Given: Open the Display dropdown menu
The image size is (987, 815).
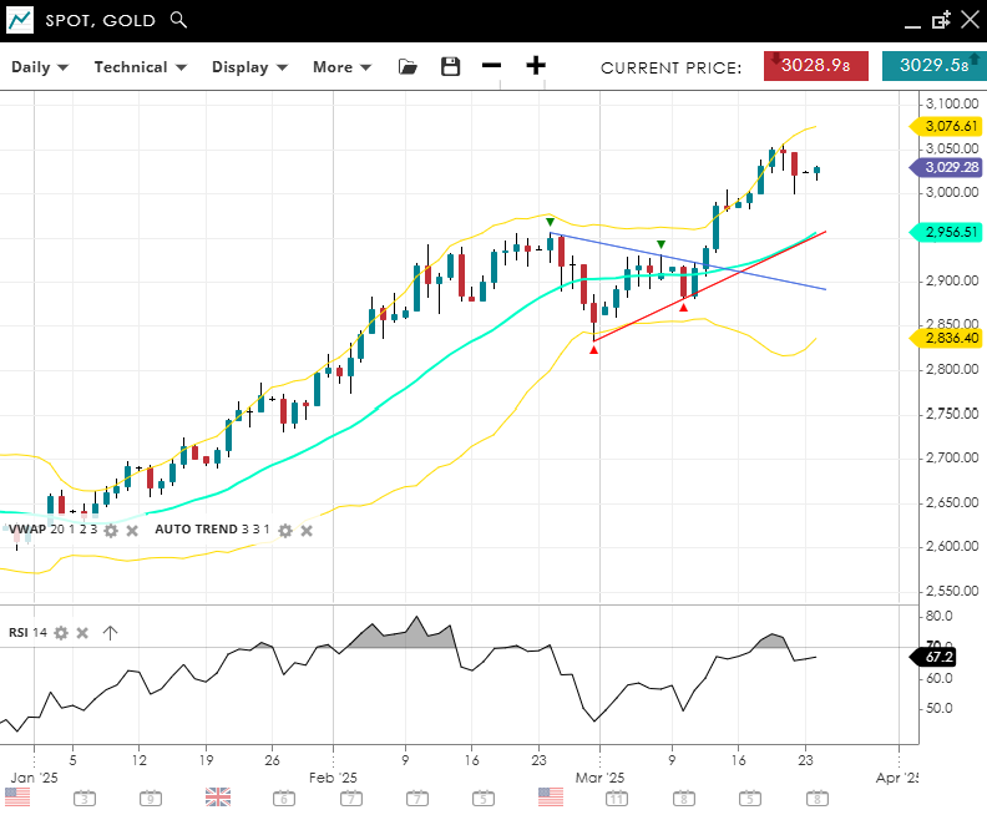Looking at the screenshot, I should (x=249, y=67).
